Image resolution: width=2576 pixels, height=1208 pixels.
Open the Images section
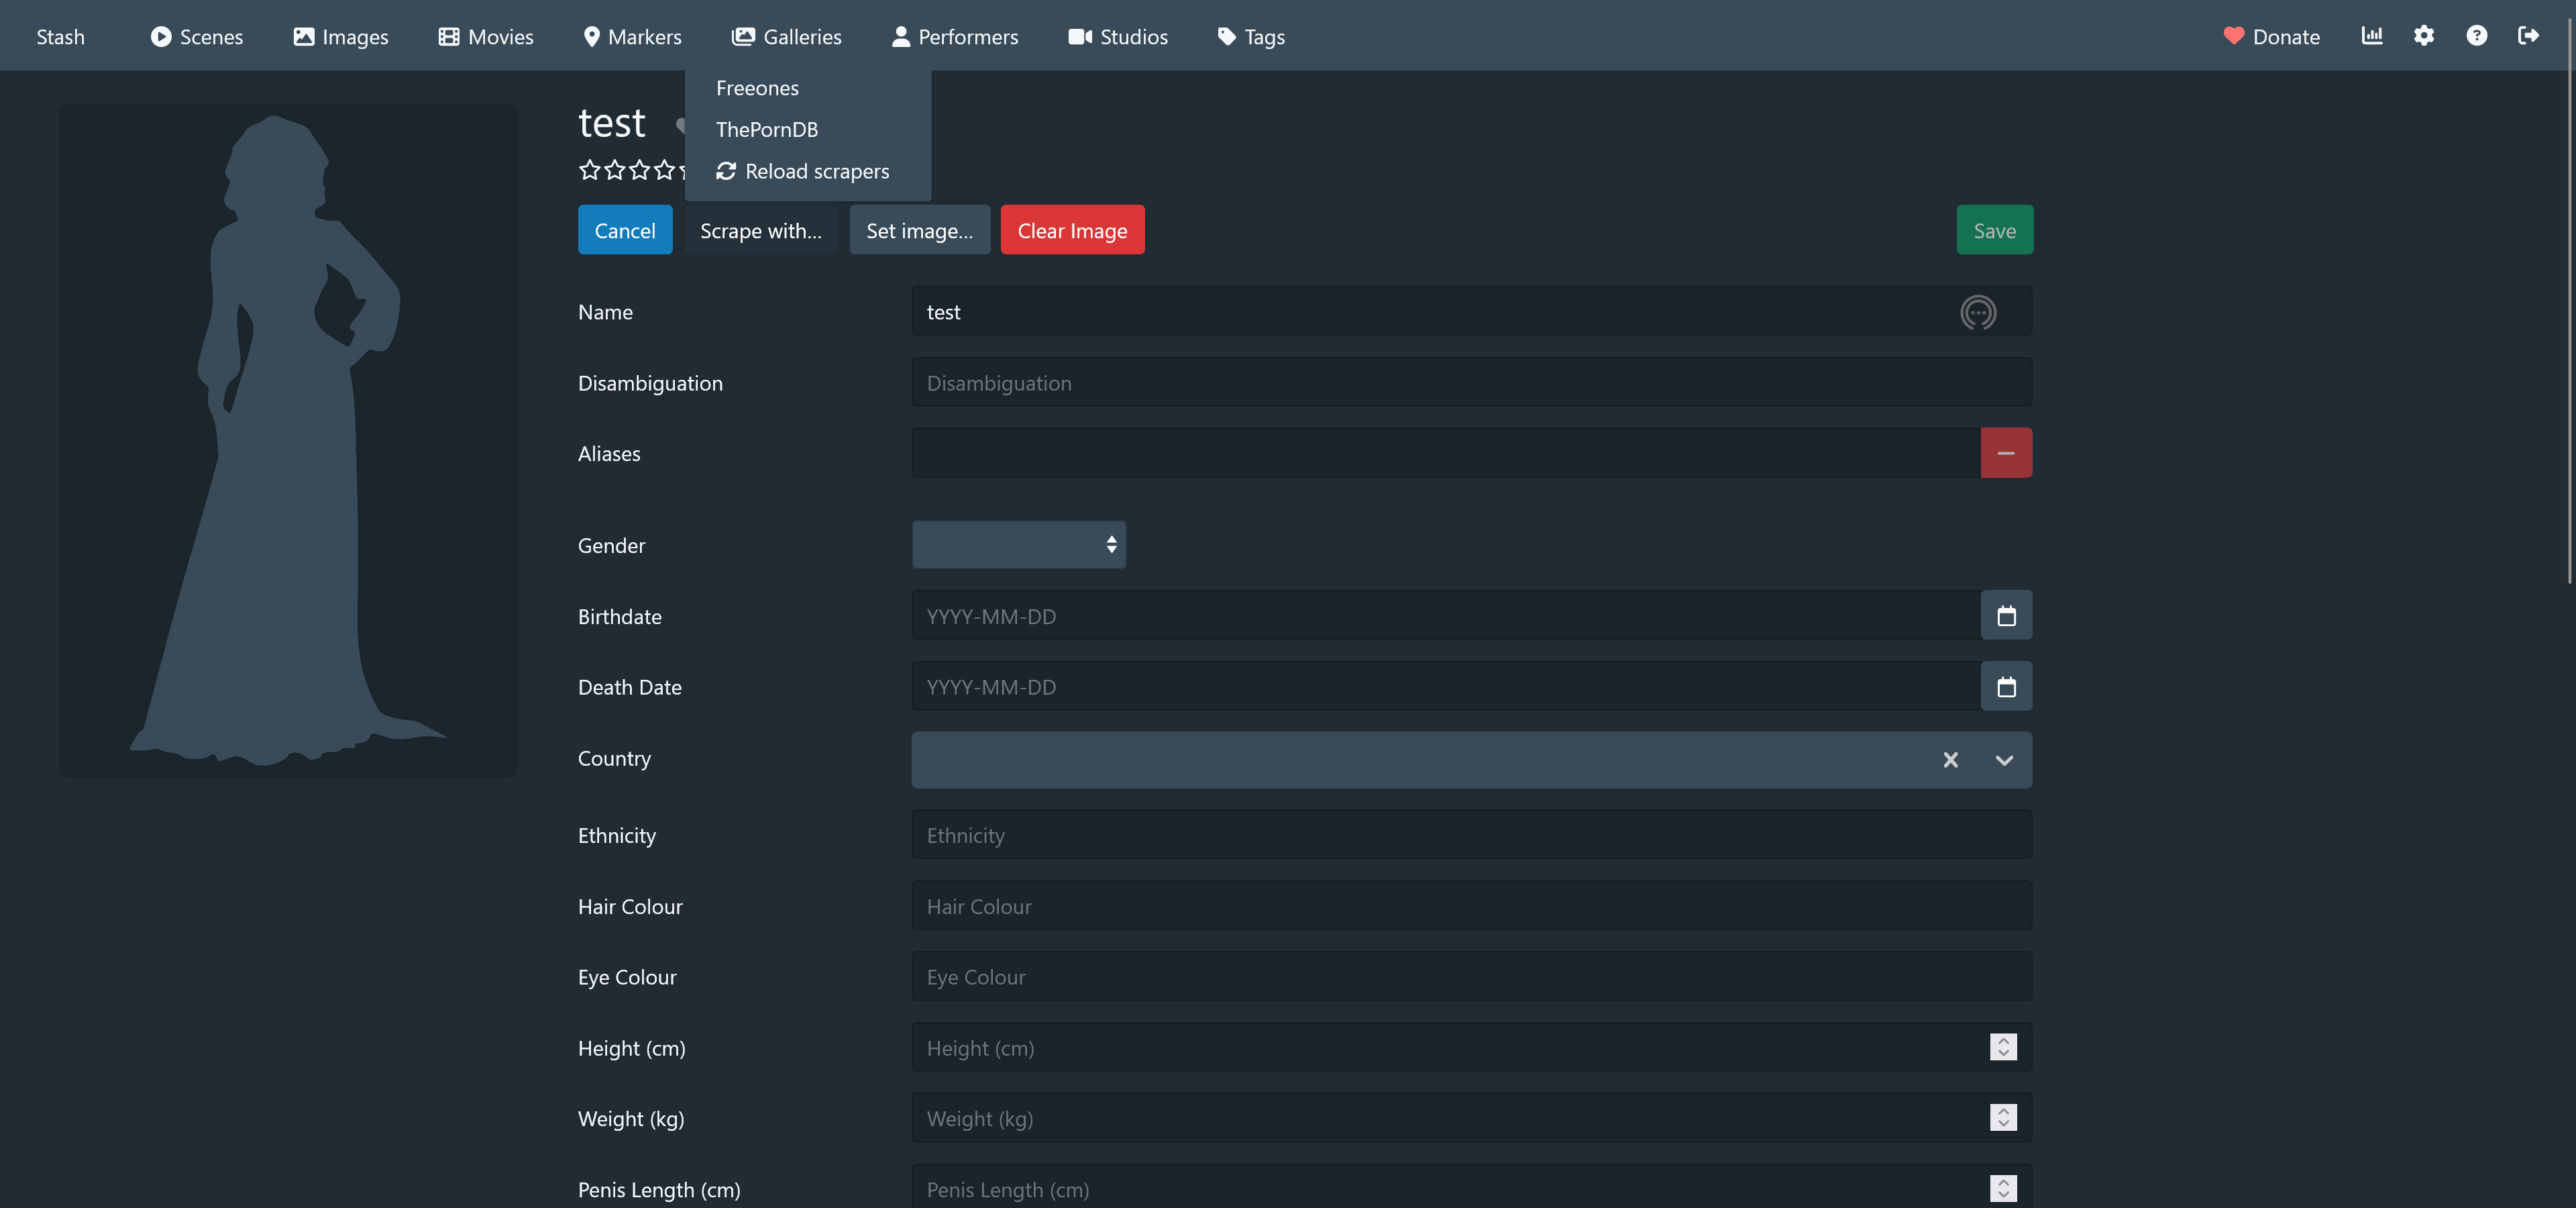pos(341,37)
